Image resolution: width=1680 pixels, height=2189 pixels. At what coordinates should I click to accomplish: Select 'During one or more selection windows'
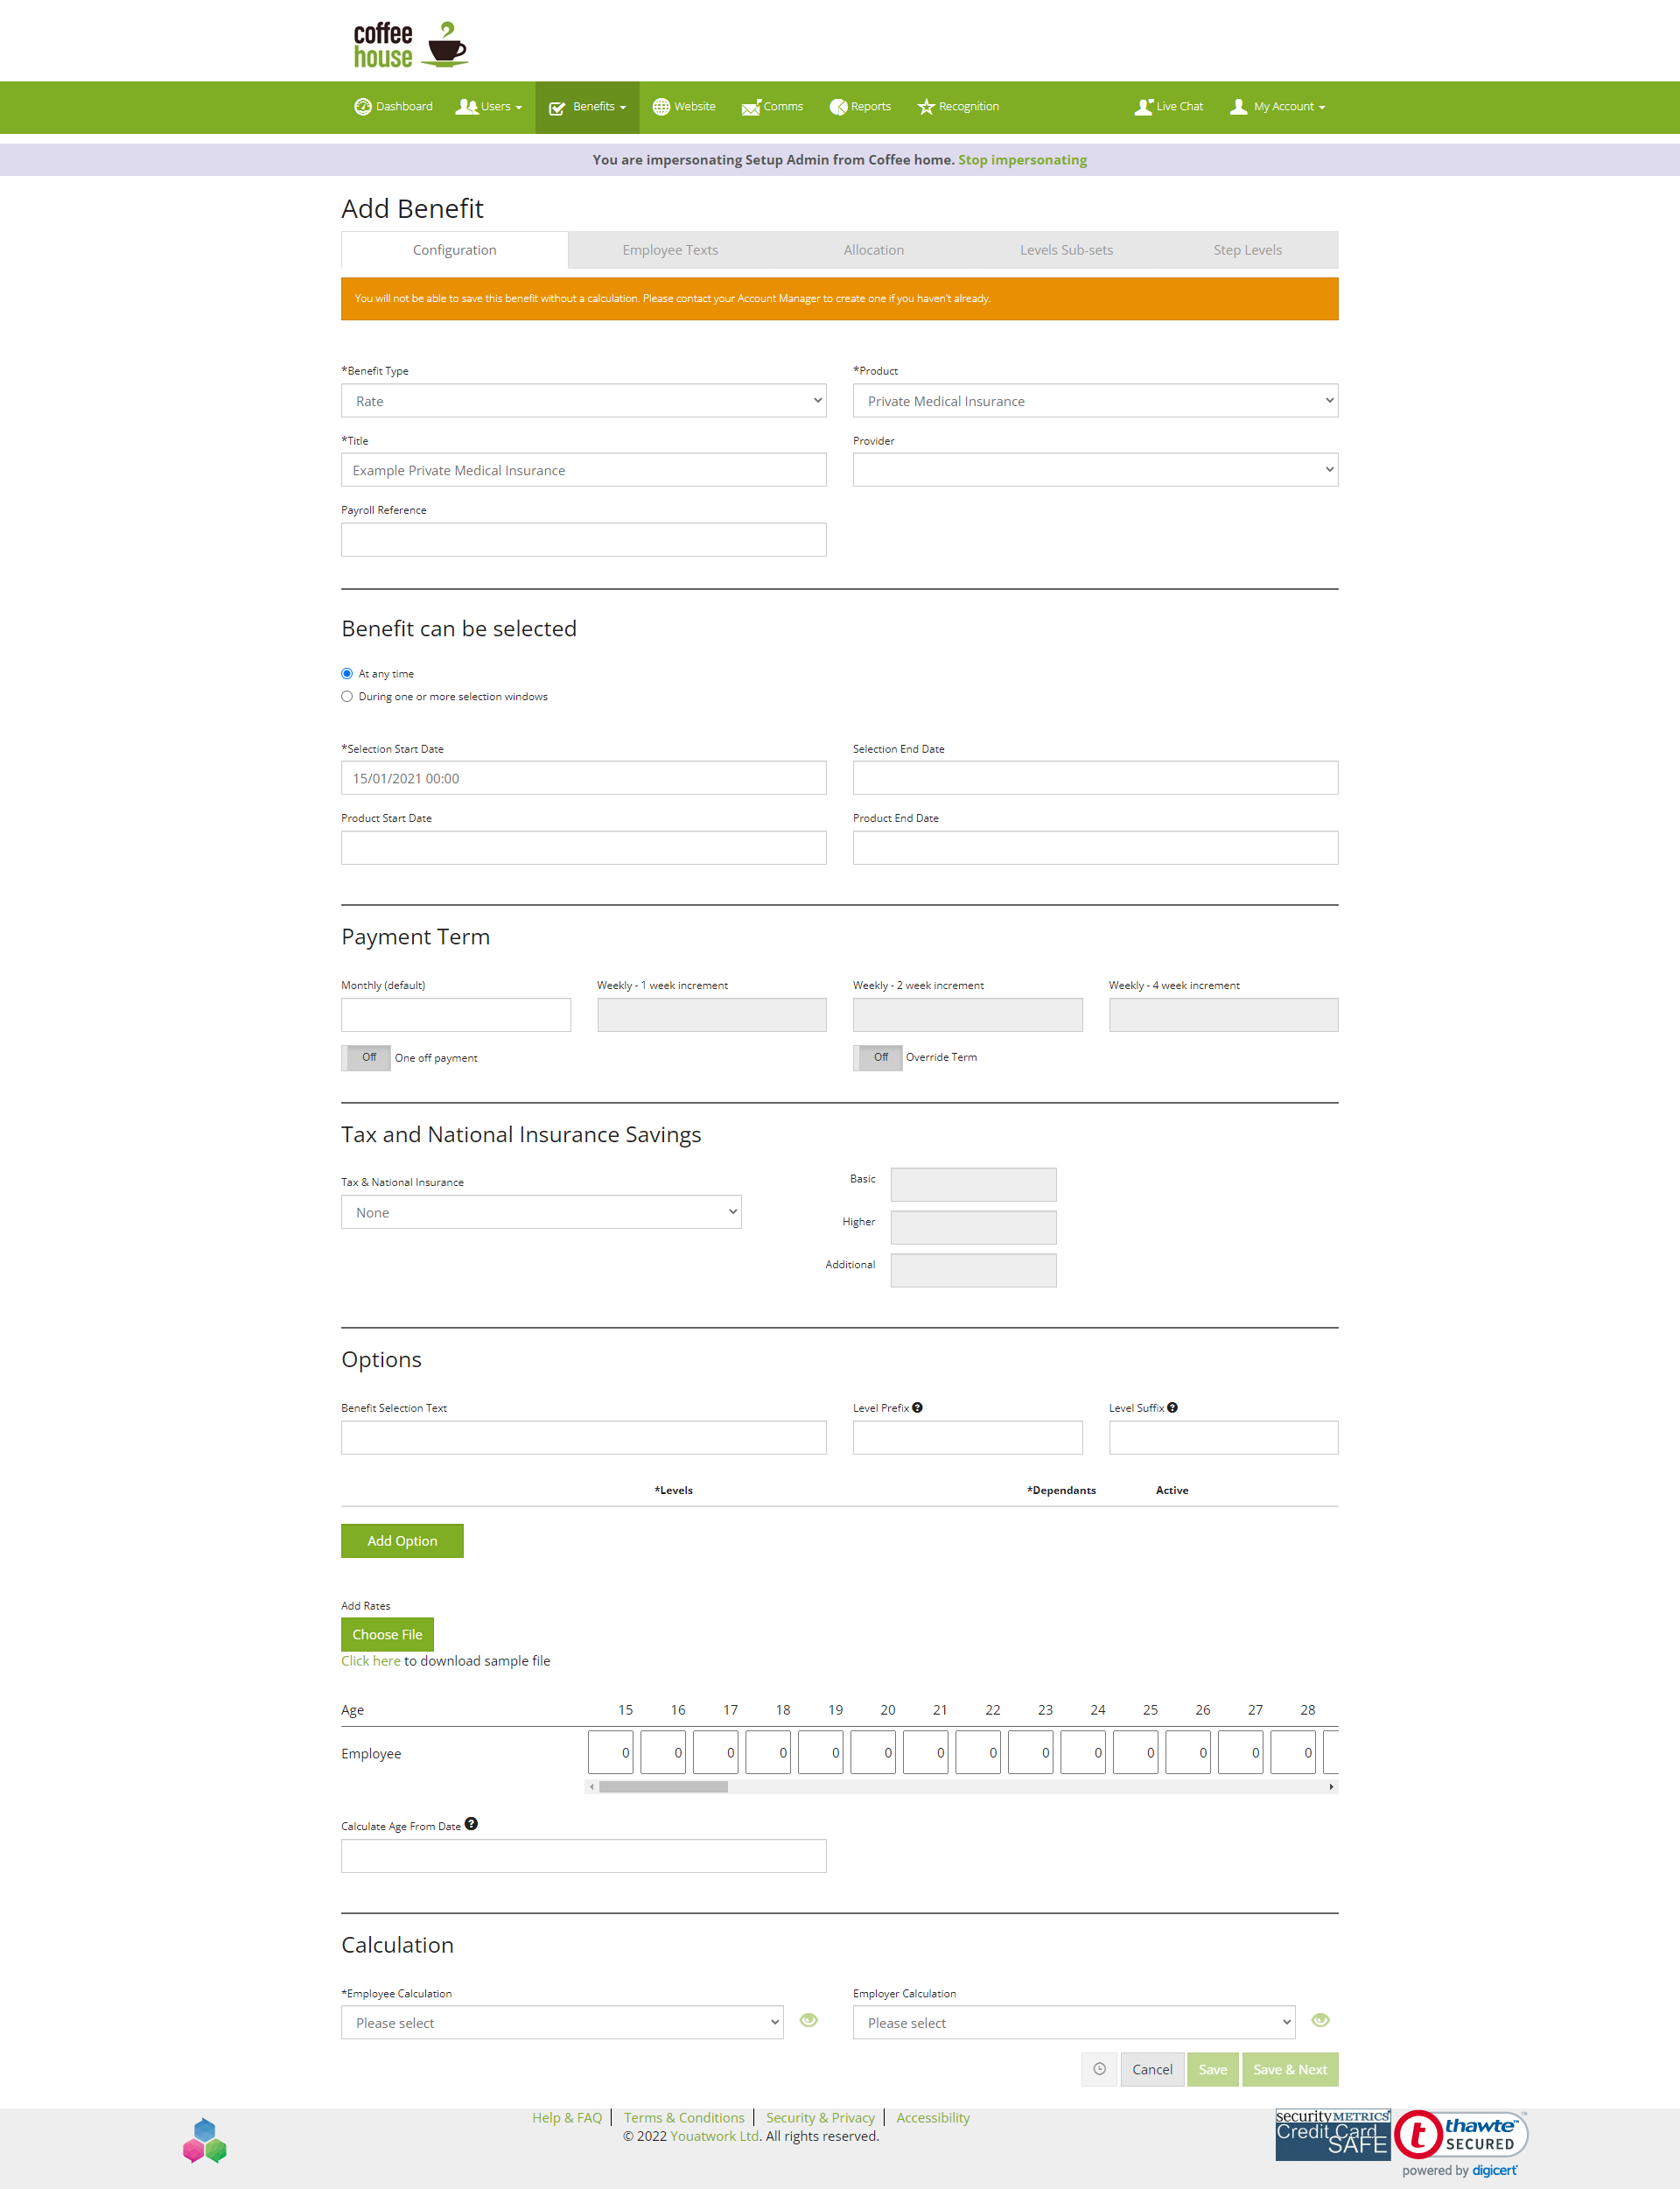point(347,696)
